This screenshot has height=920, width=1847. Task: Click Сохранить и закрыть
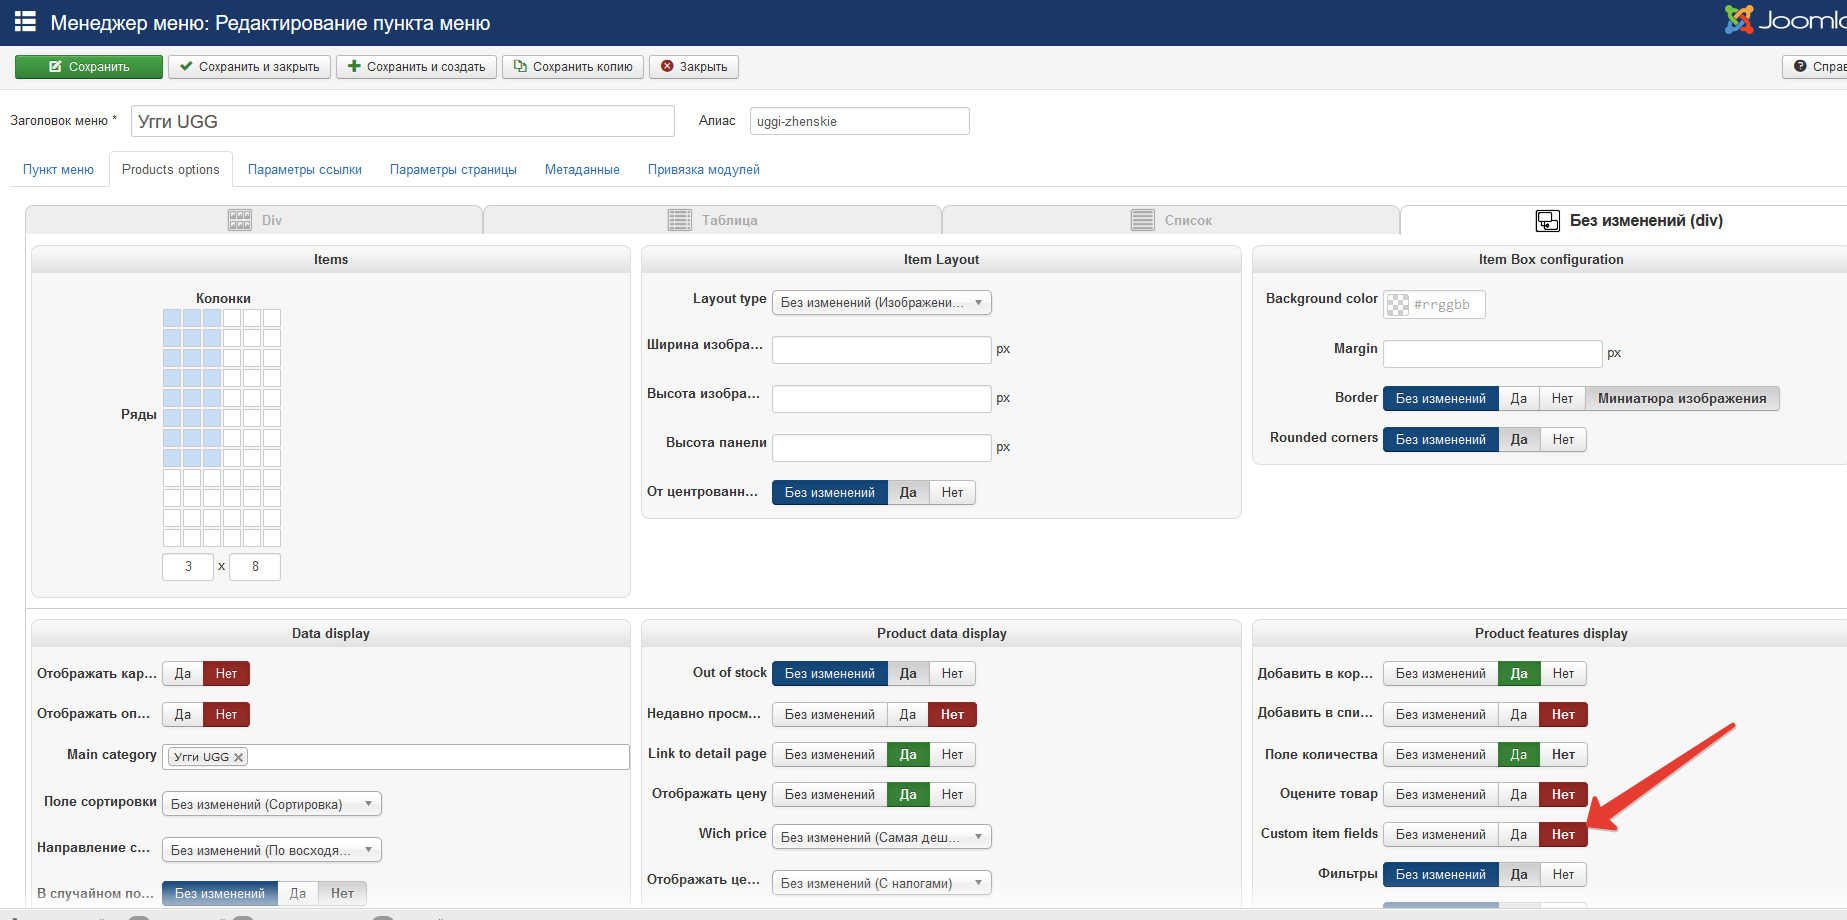pos(250,67)
